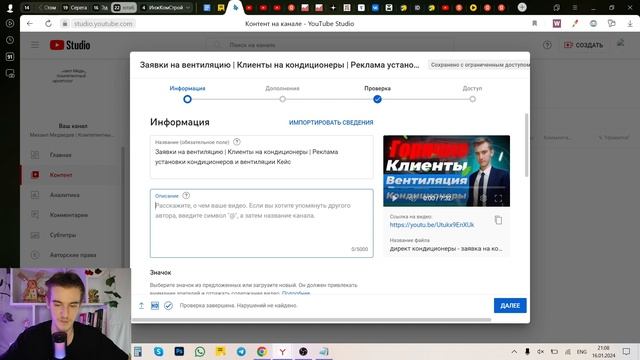Click the Описание description text area
The width and height of the screenshot is (640, 360).
(x=262, y=223)
